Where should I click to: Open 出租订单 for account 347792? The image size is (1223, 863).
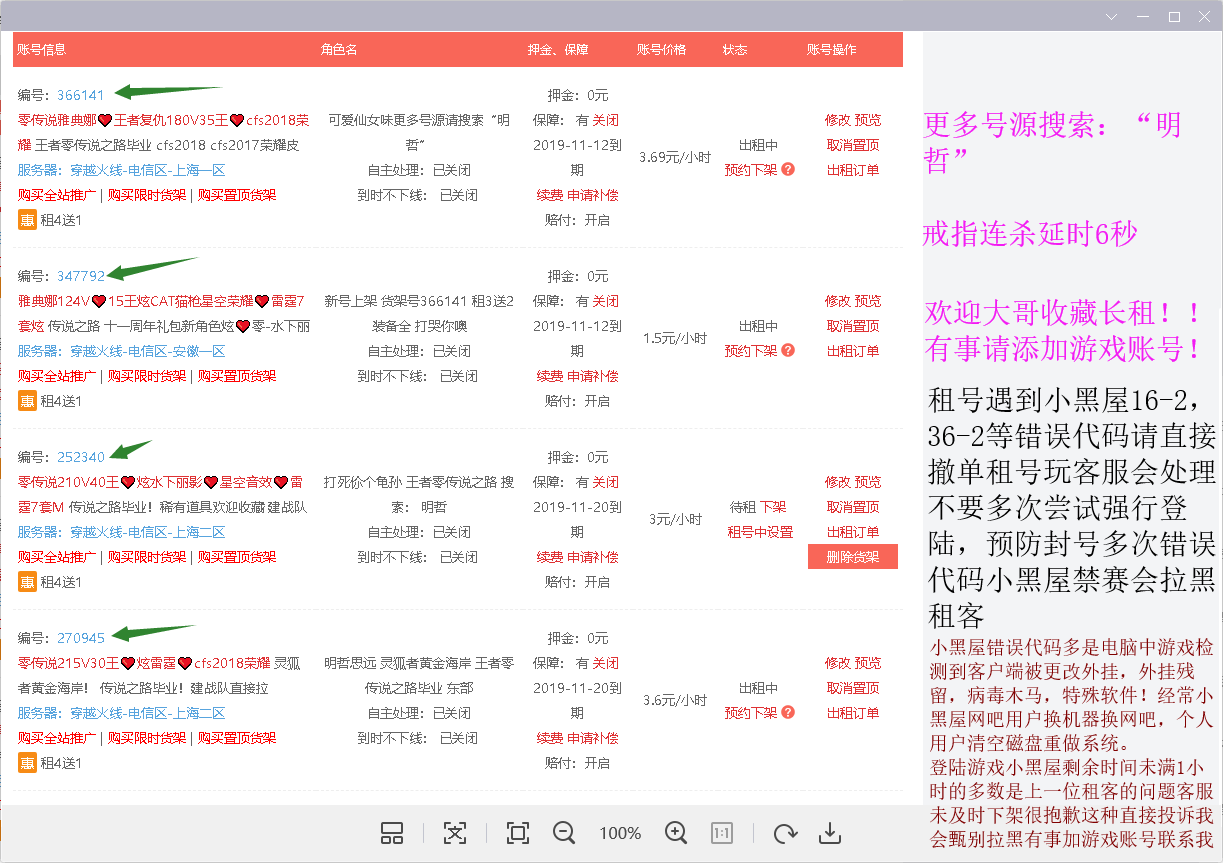pyautogui.click(x=853, y=351)
